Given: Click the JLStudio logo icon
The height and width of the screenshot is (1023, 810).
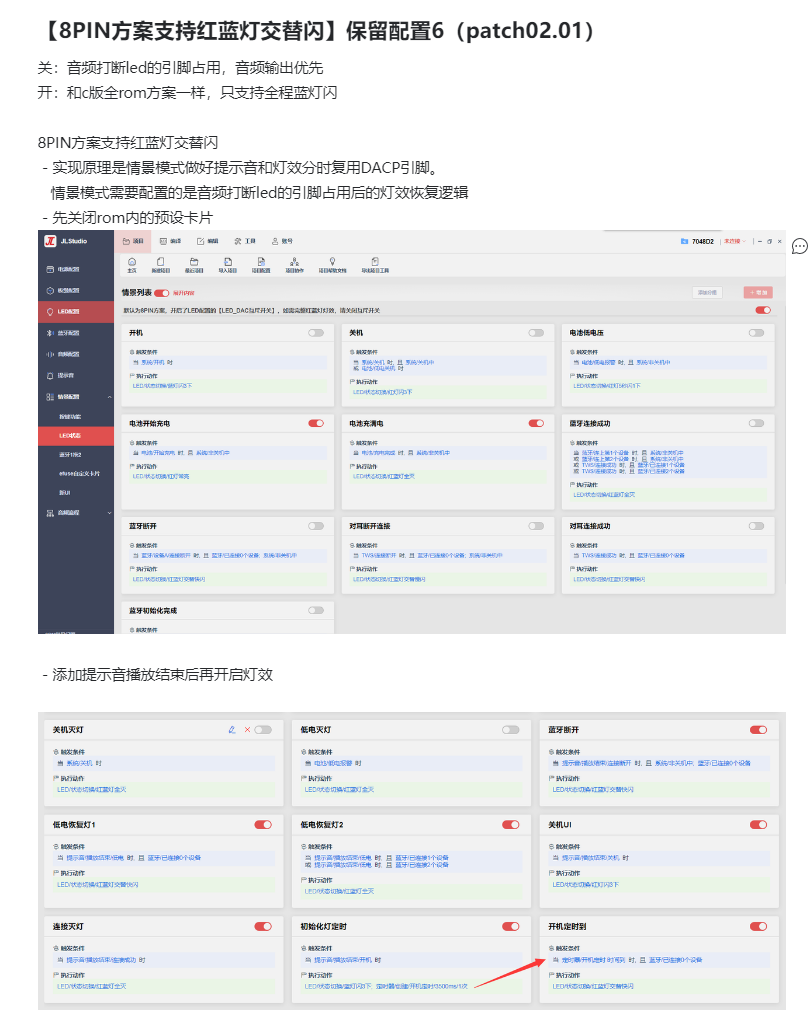Looking at the screenshot, I should click(50, 241).
